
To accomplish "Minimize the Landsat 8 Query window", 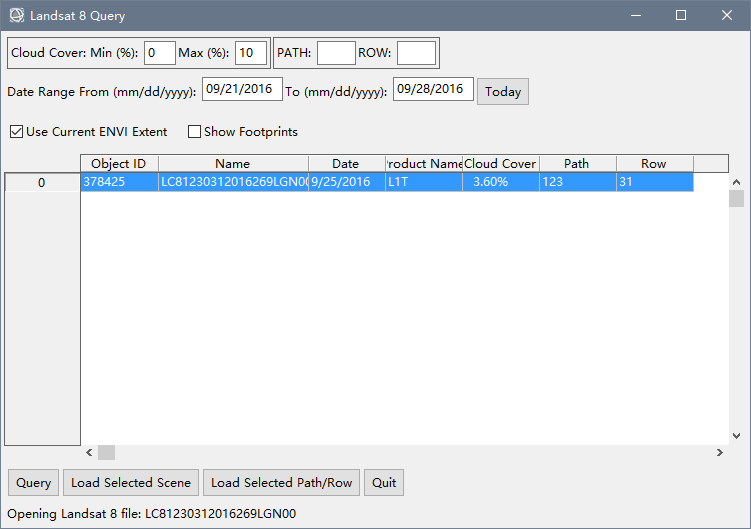I will coord(636,15).
